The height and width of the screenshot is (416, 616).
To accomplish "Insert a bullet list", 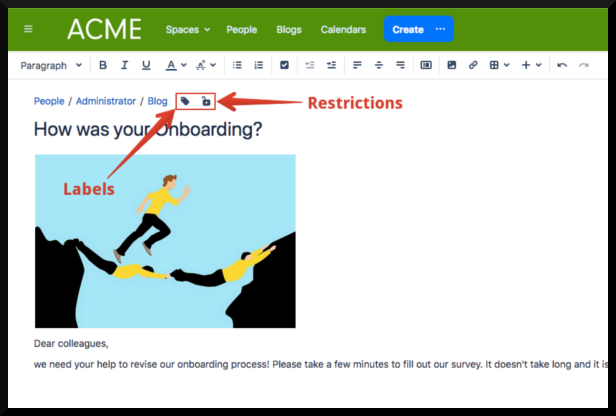I will pyautogui.click(x=237, y=65).
